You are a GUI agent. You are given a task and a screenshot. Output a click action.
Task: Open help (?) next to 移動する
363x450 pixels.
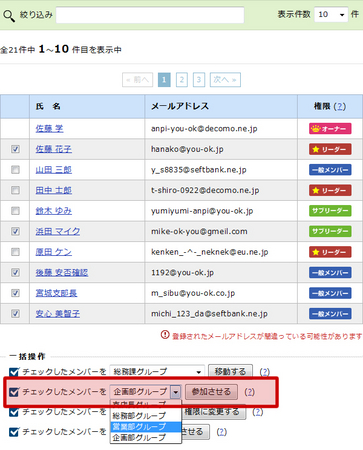(x=265, y=372)
